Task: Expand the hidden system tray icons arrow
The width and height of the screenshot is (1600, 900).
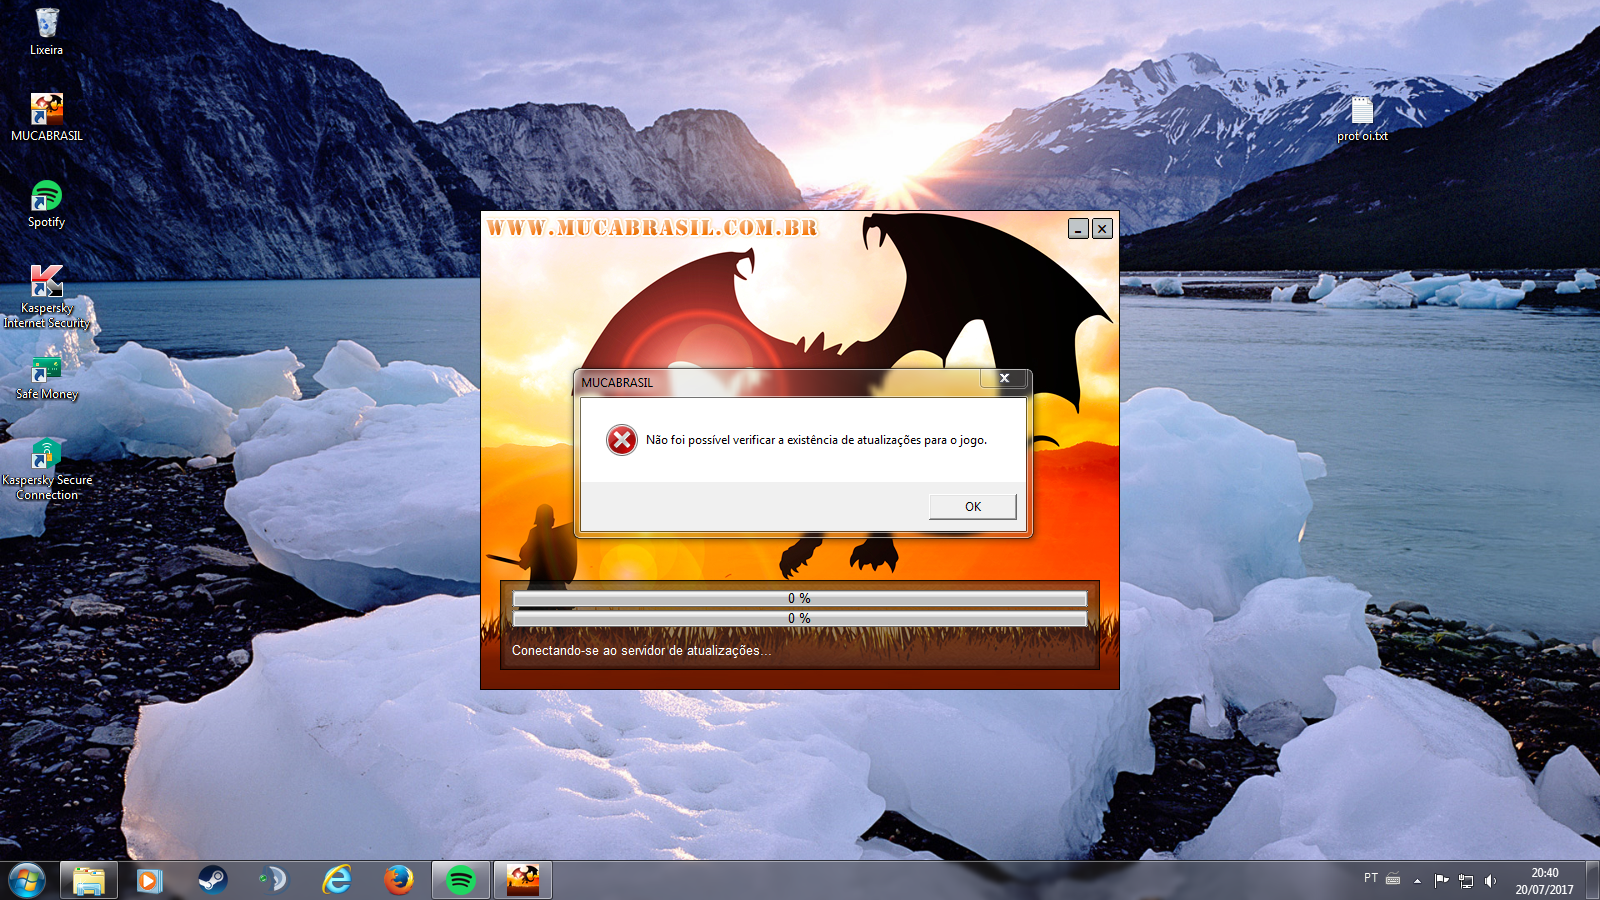Action: coord(1417,881)
